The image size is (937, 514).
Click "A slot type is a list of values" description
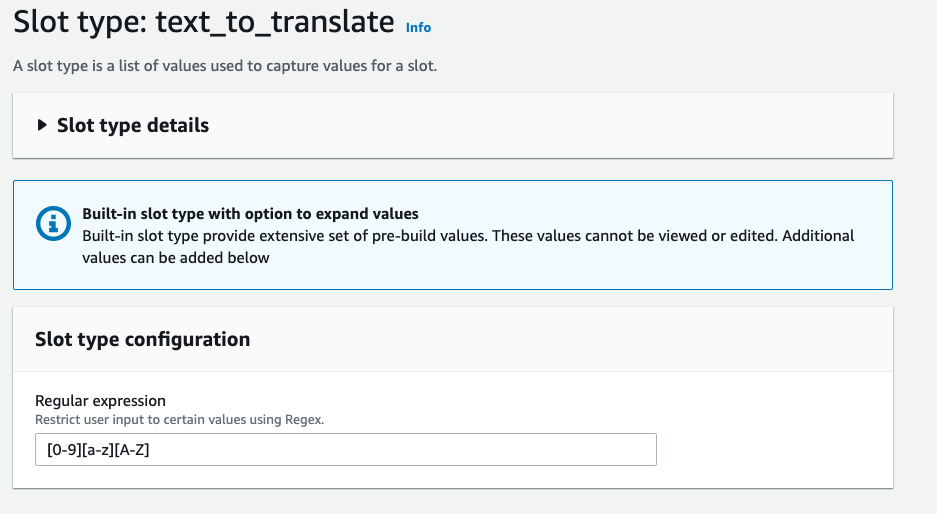pyautogui.click(x=225, y=66)
